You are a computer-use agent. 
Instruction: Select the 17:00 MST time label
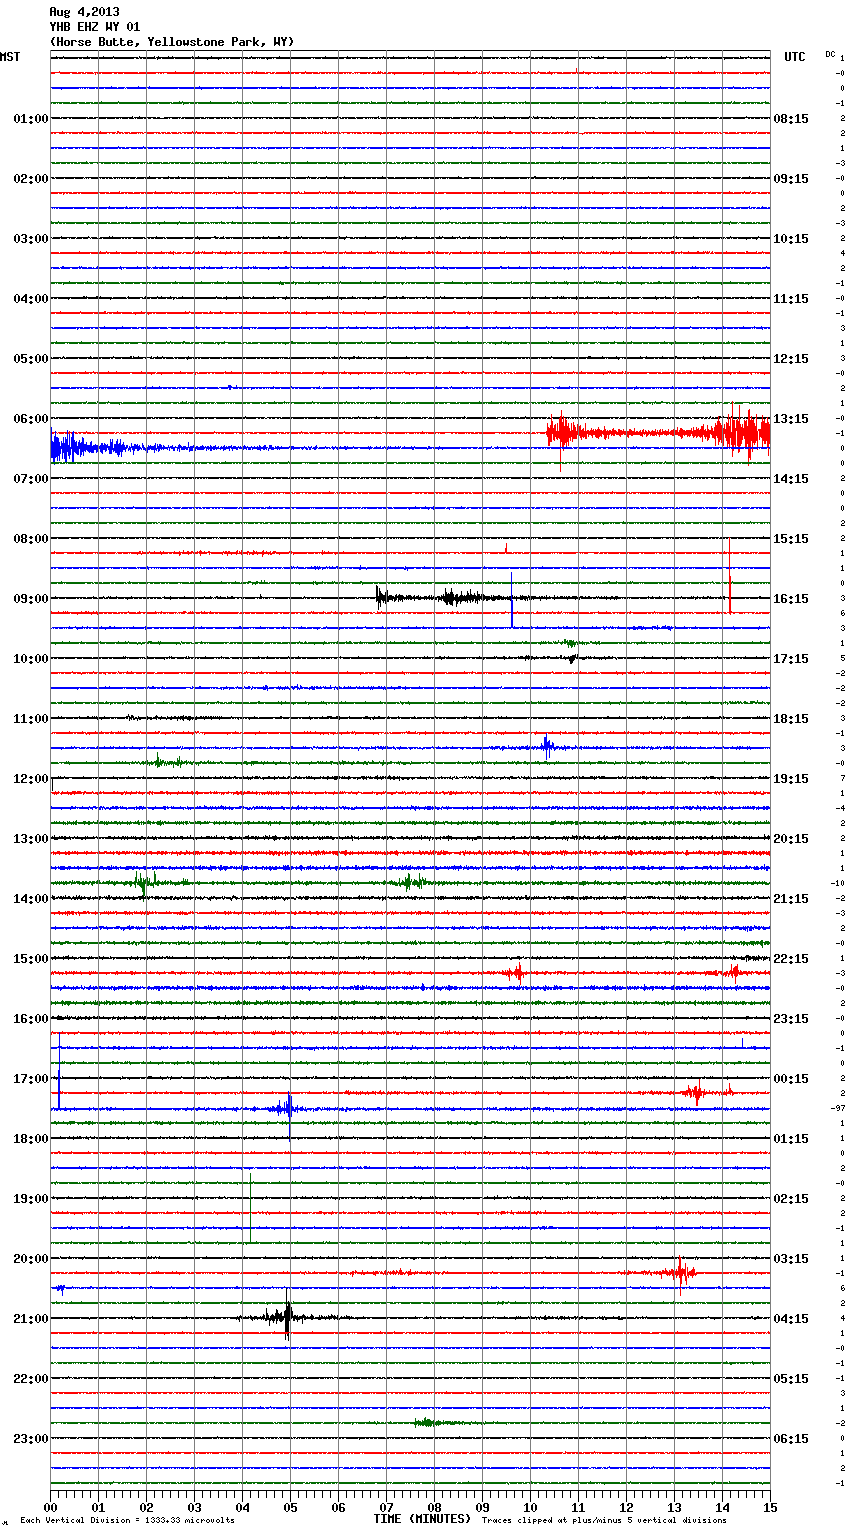31,1079
